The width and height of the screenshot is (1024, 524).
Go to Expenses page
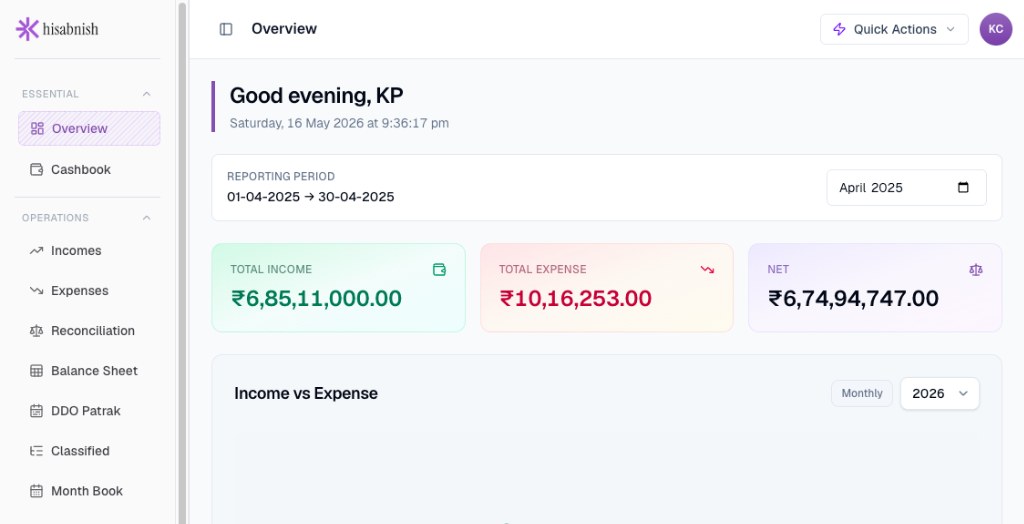tap(89, 290)
